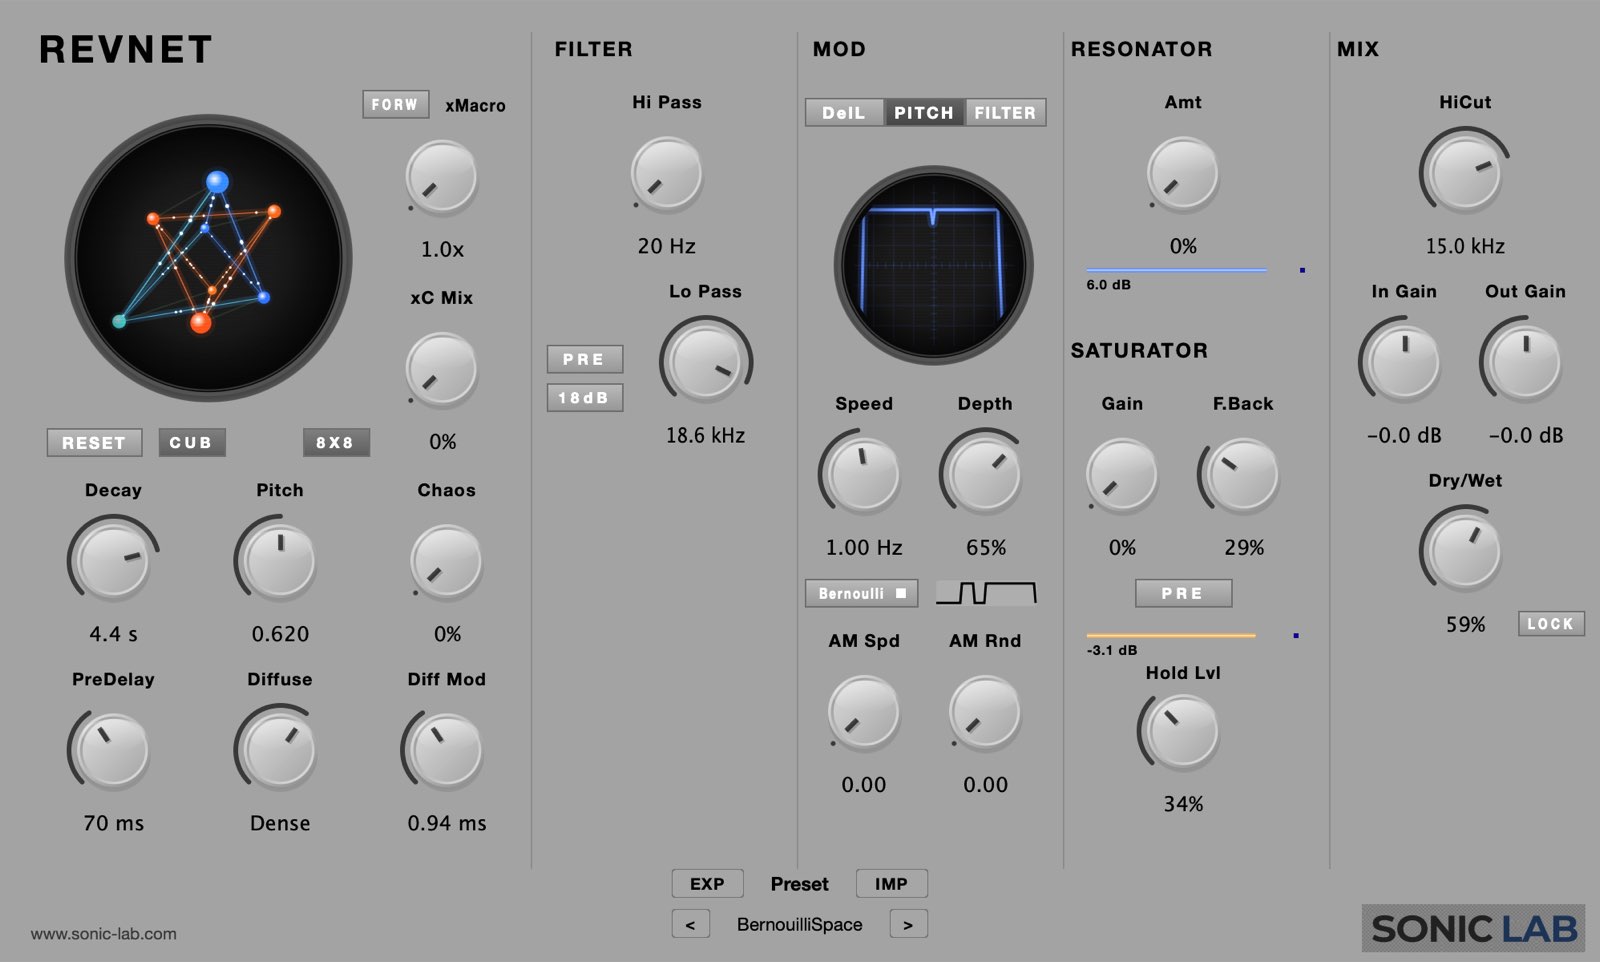The height and width of the screenshot is (962, 1600).
Task: Go to the previous preset arrow
Action: click(690, 924)
